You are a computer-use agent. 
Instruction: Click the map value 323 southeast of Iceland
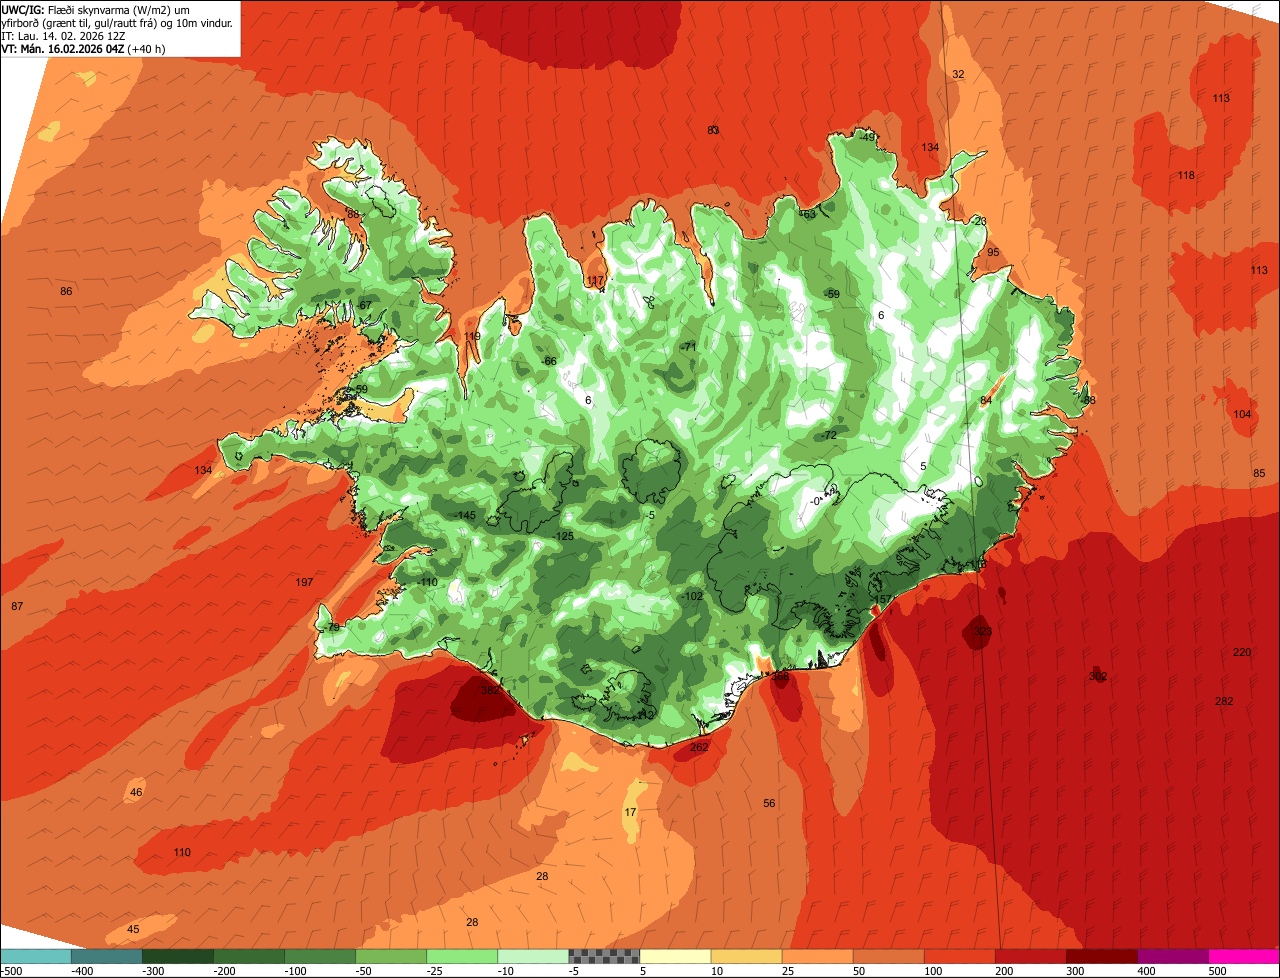pyautogui.click(x=983, y=632)
